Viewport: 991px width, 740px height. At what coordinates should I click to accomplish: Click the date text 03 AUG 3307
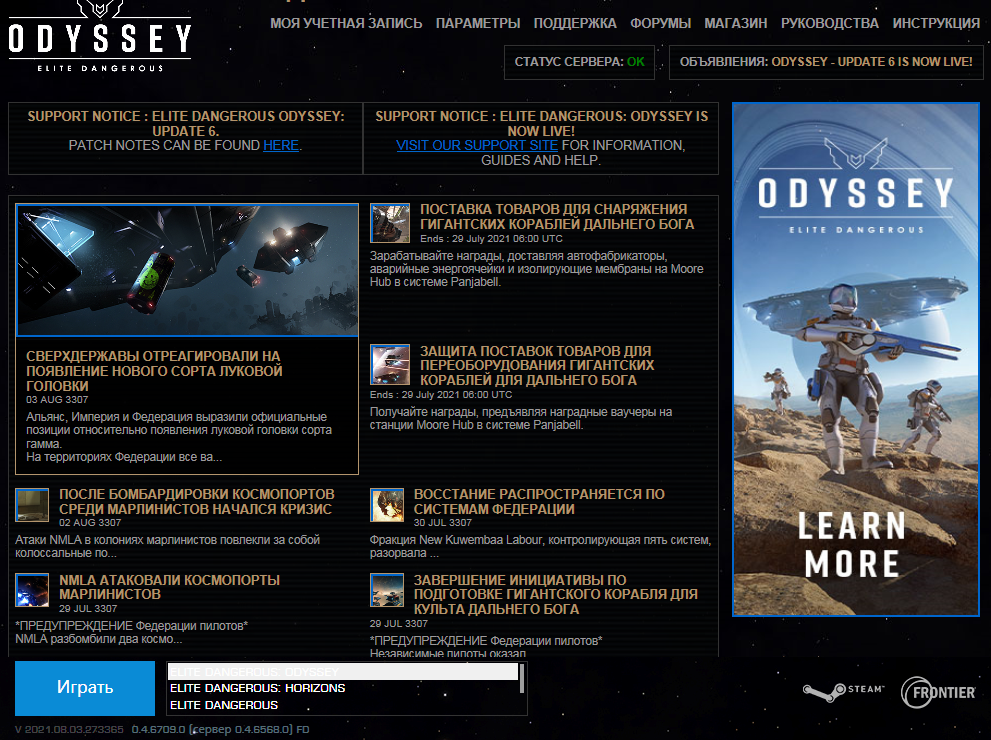point(57,399)
